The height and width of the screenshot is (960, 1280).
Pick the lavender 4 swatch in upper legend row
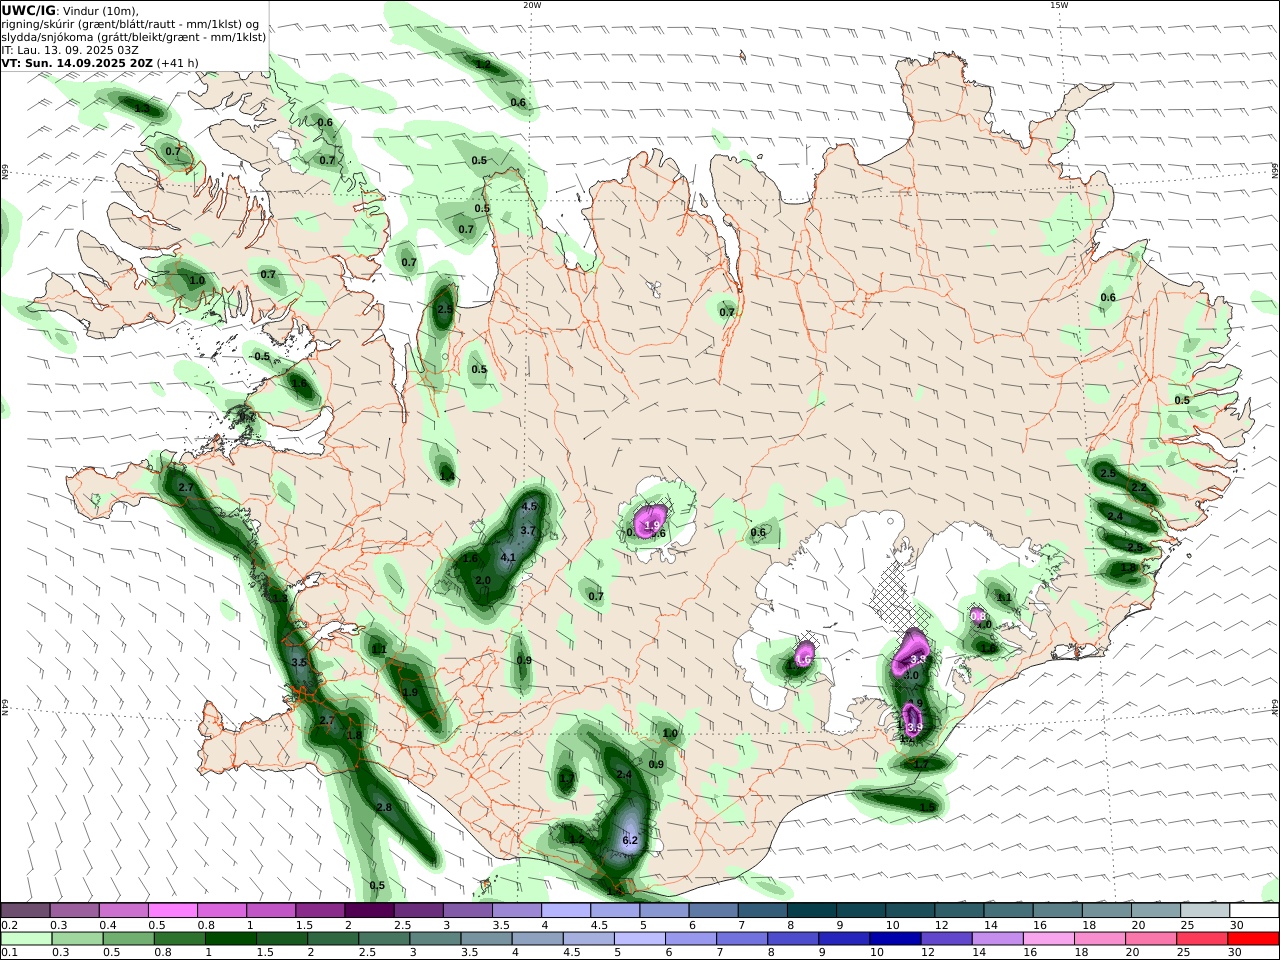[x=565, y=910]
